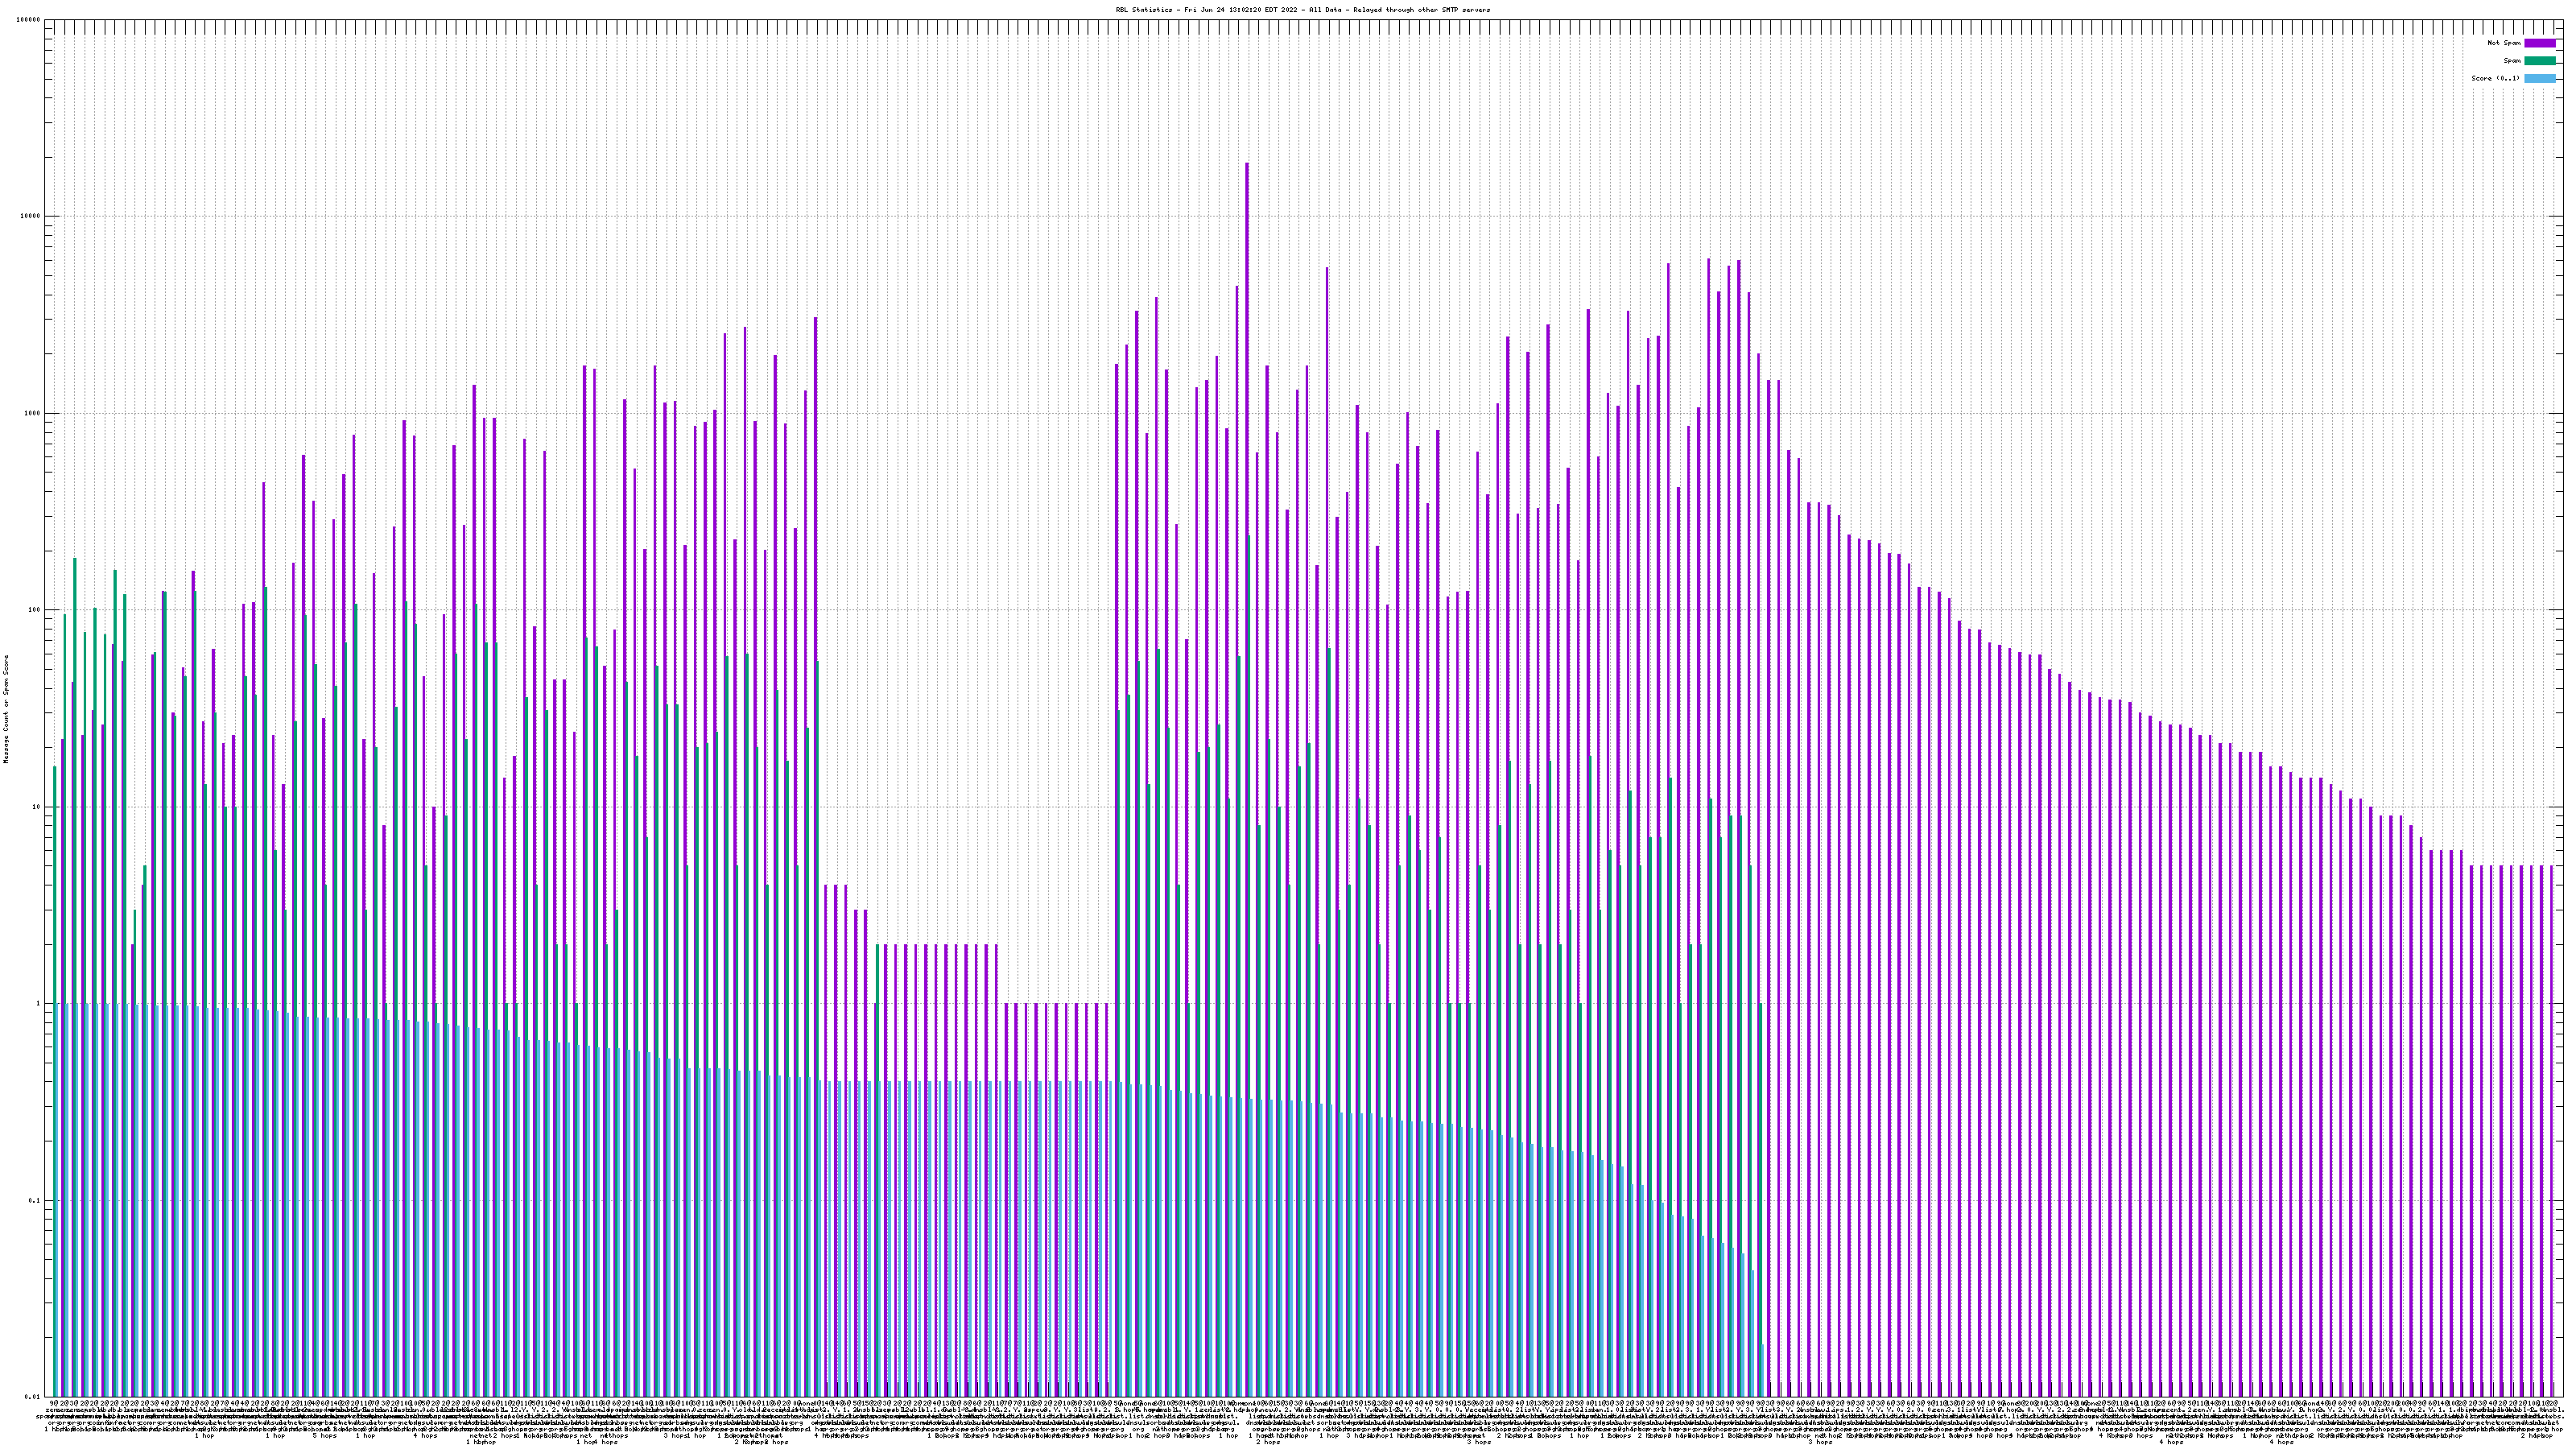Click the 0.01 y-axis tick label
The image size is (2576, 1449).
click(33, 1397)
